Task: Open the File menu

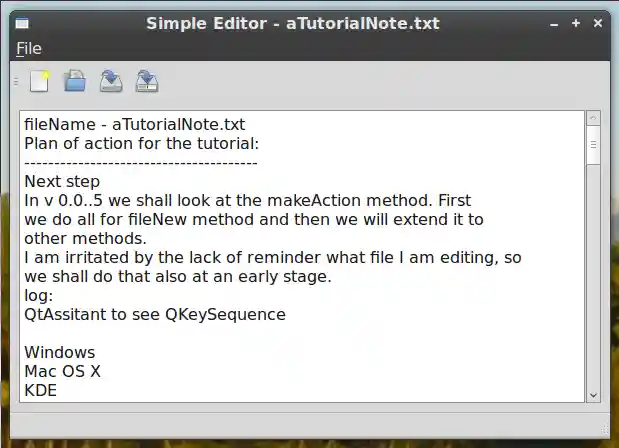Action: (x=29, y=48)
